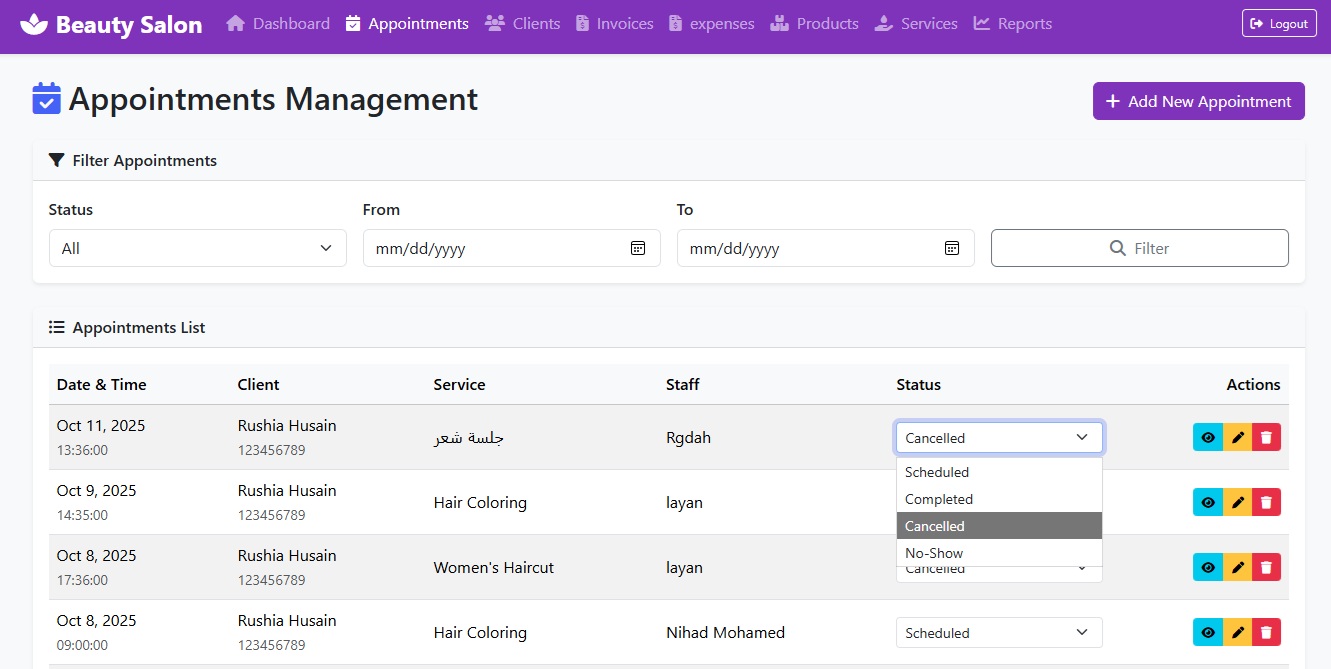Image resolution: width=1331 pixels, height=669 pixels.
Task: Click the edit pencil for Oct 9 appointment
Action: (1236, 502)
